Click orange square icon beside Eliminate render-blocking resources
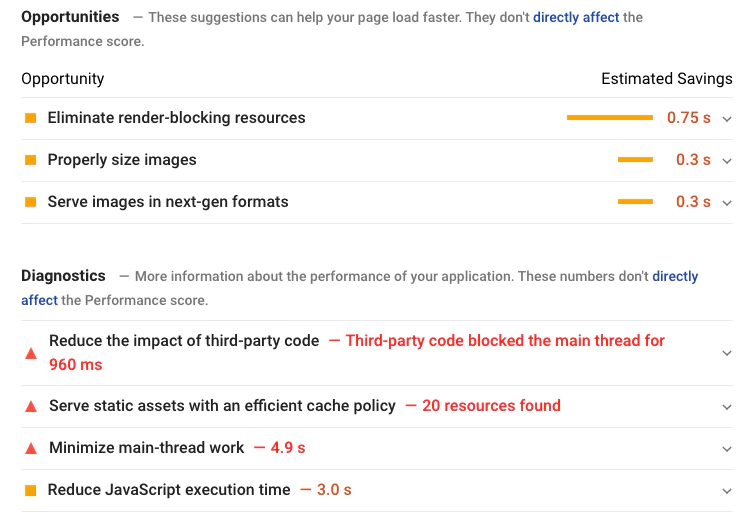This screenshot has height=520, width=749. pos(30,118)
